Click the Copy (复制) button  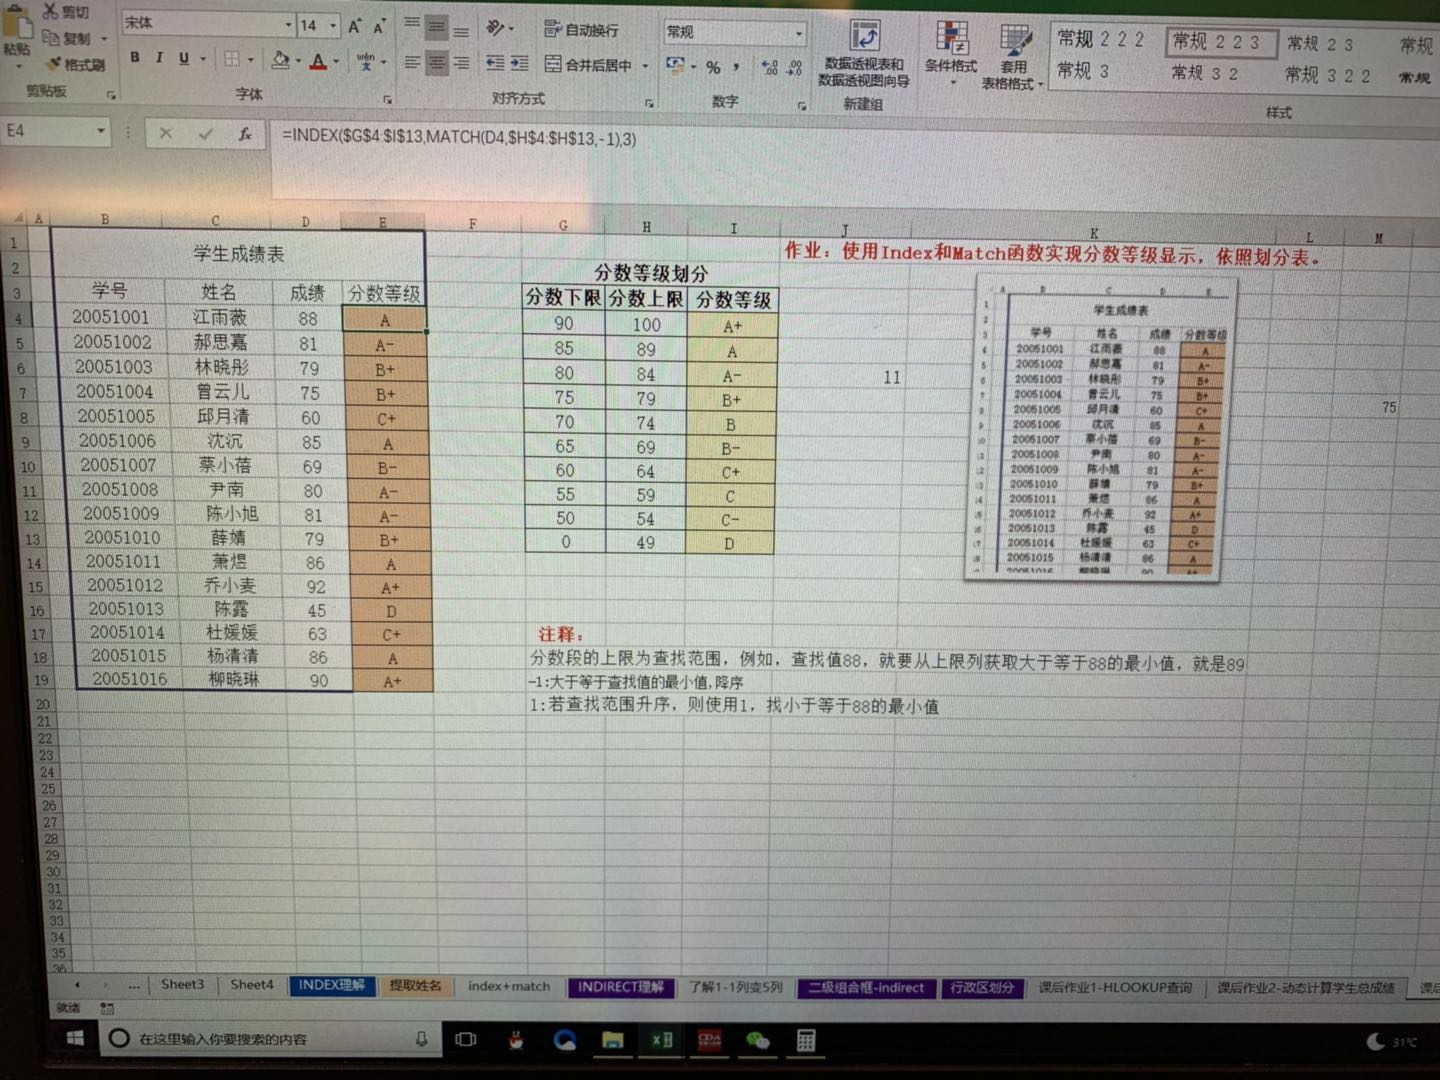[66, 38]
